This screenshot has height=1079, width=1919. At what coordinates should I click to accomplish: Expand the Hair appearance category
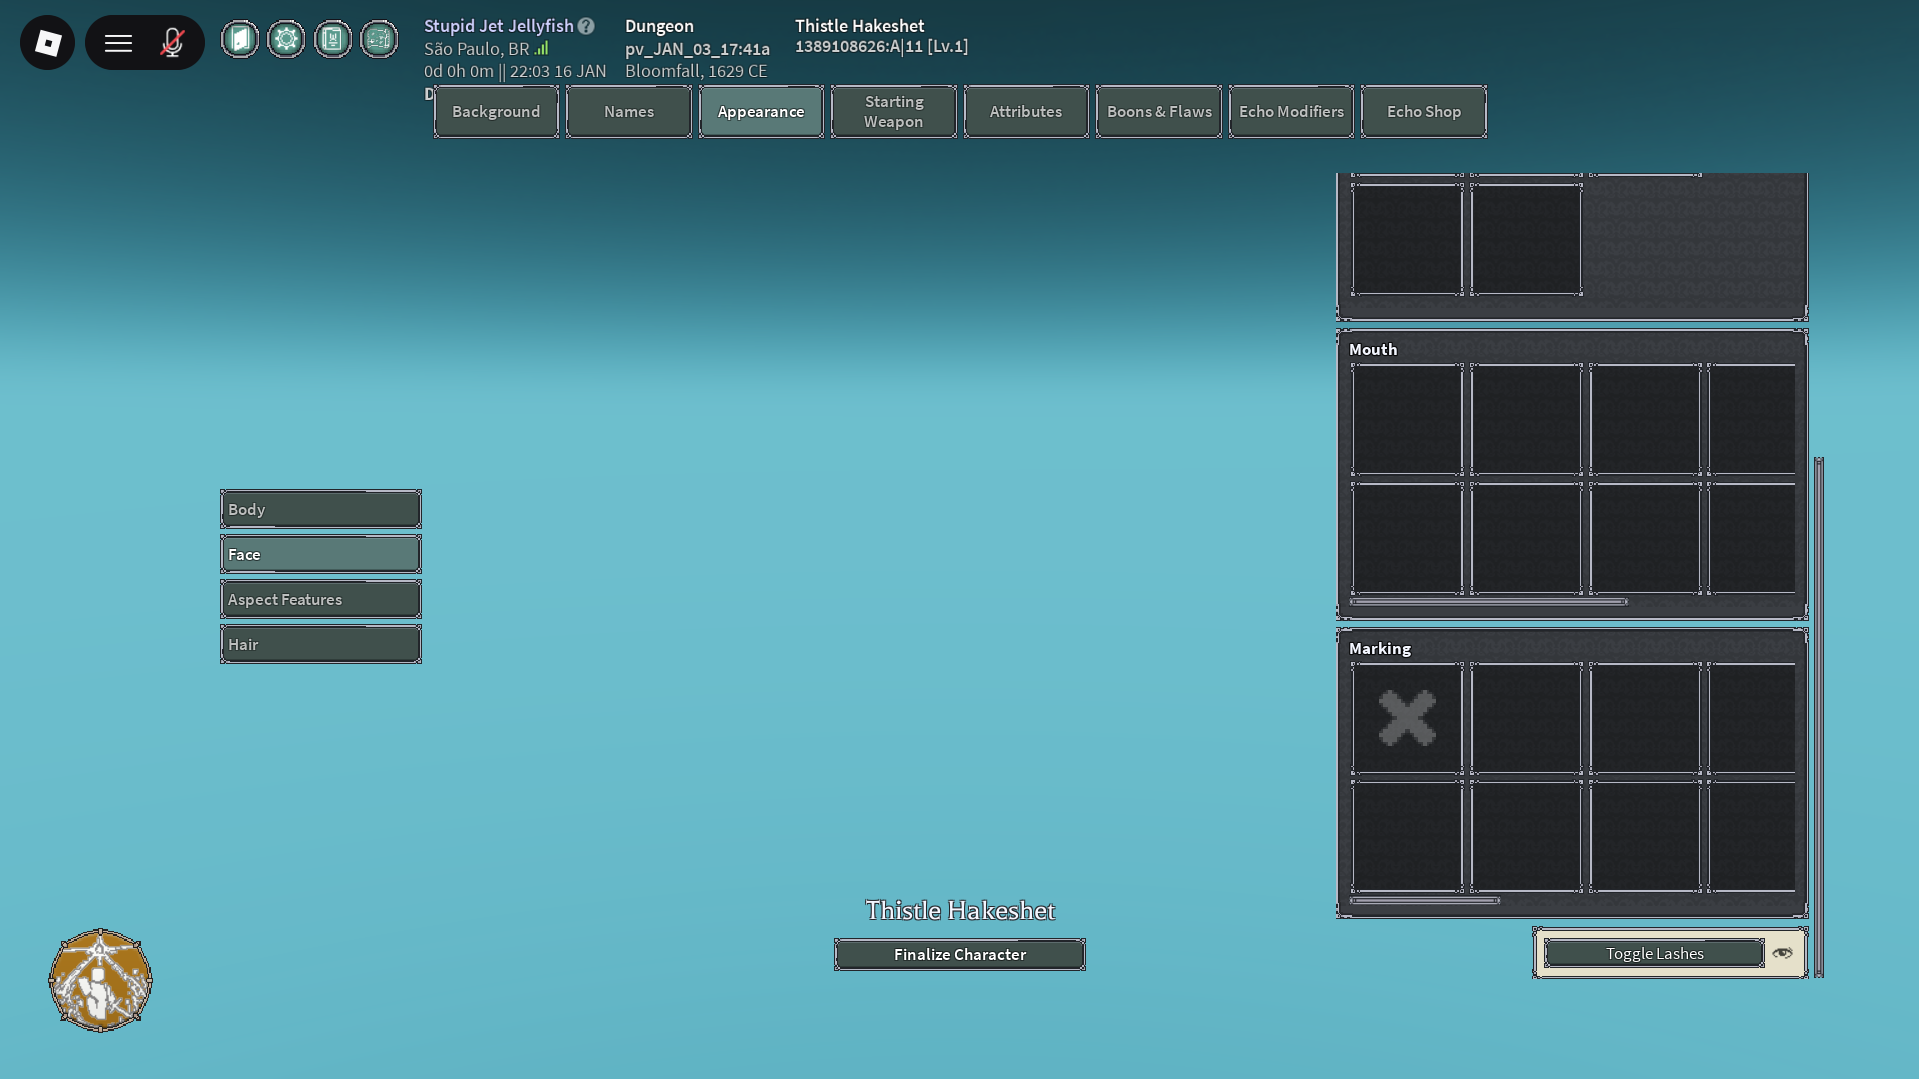click(x=320, y=644)
